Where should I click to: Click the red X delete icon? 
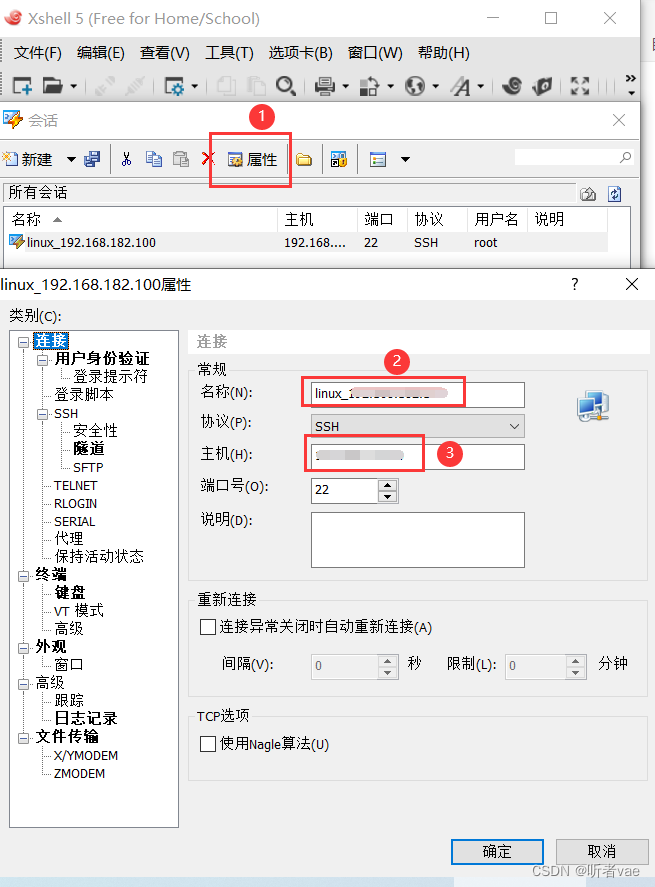[207, 159]
